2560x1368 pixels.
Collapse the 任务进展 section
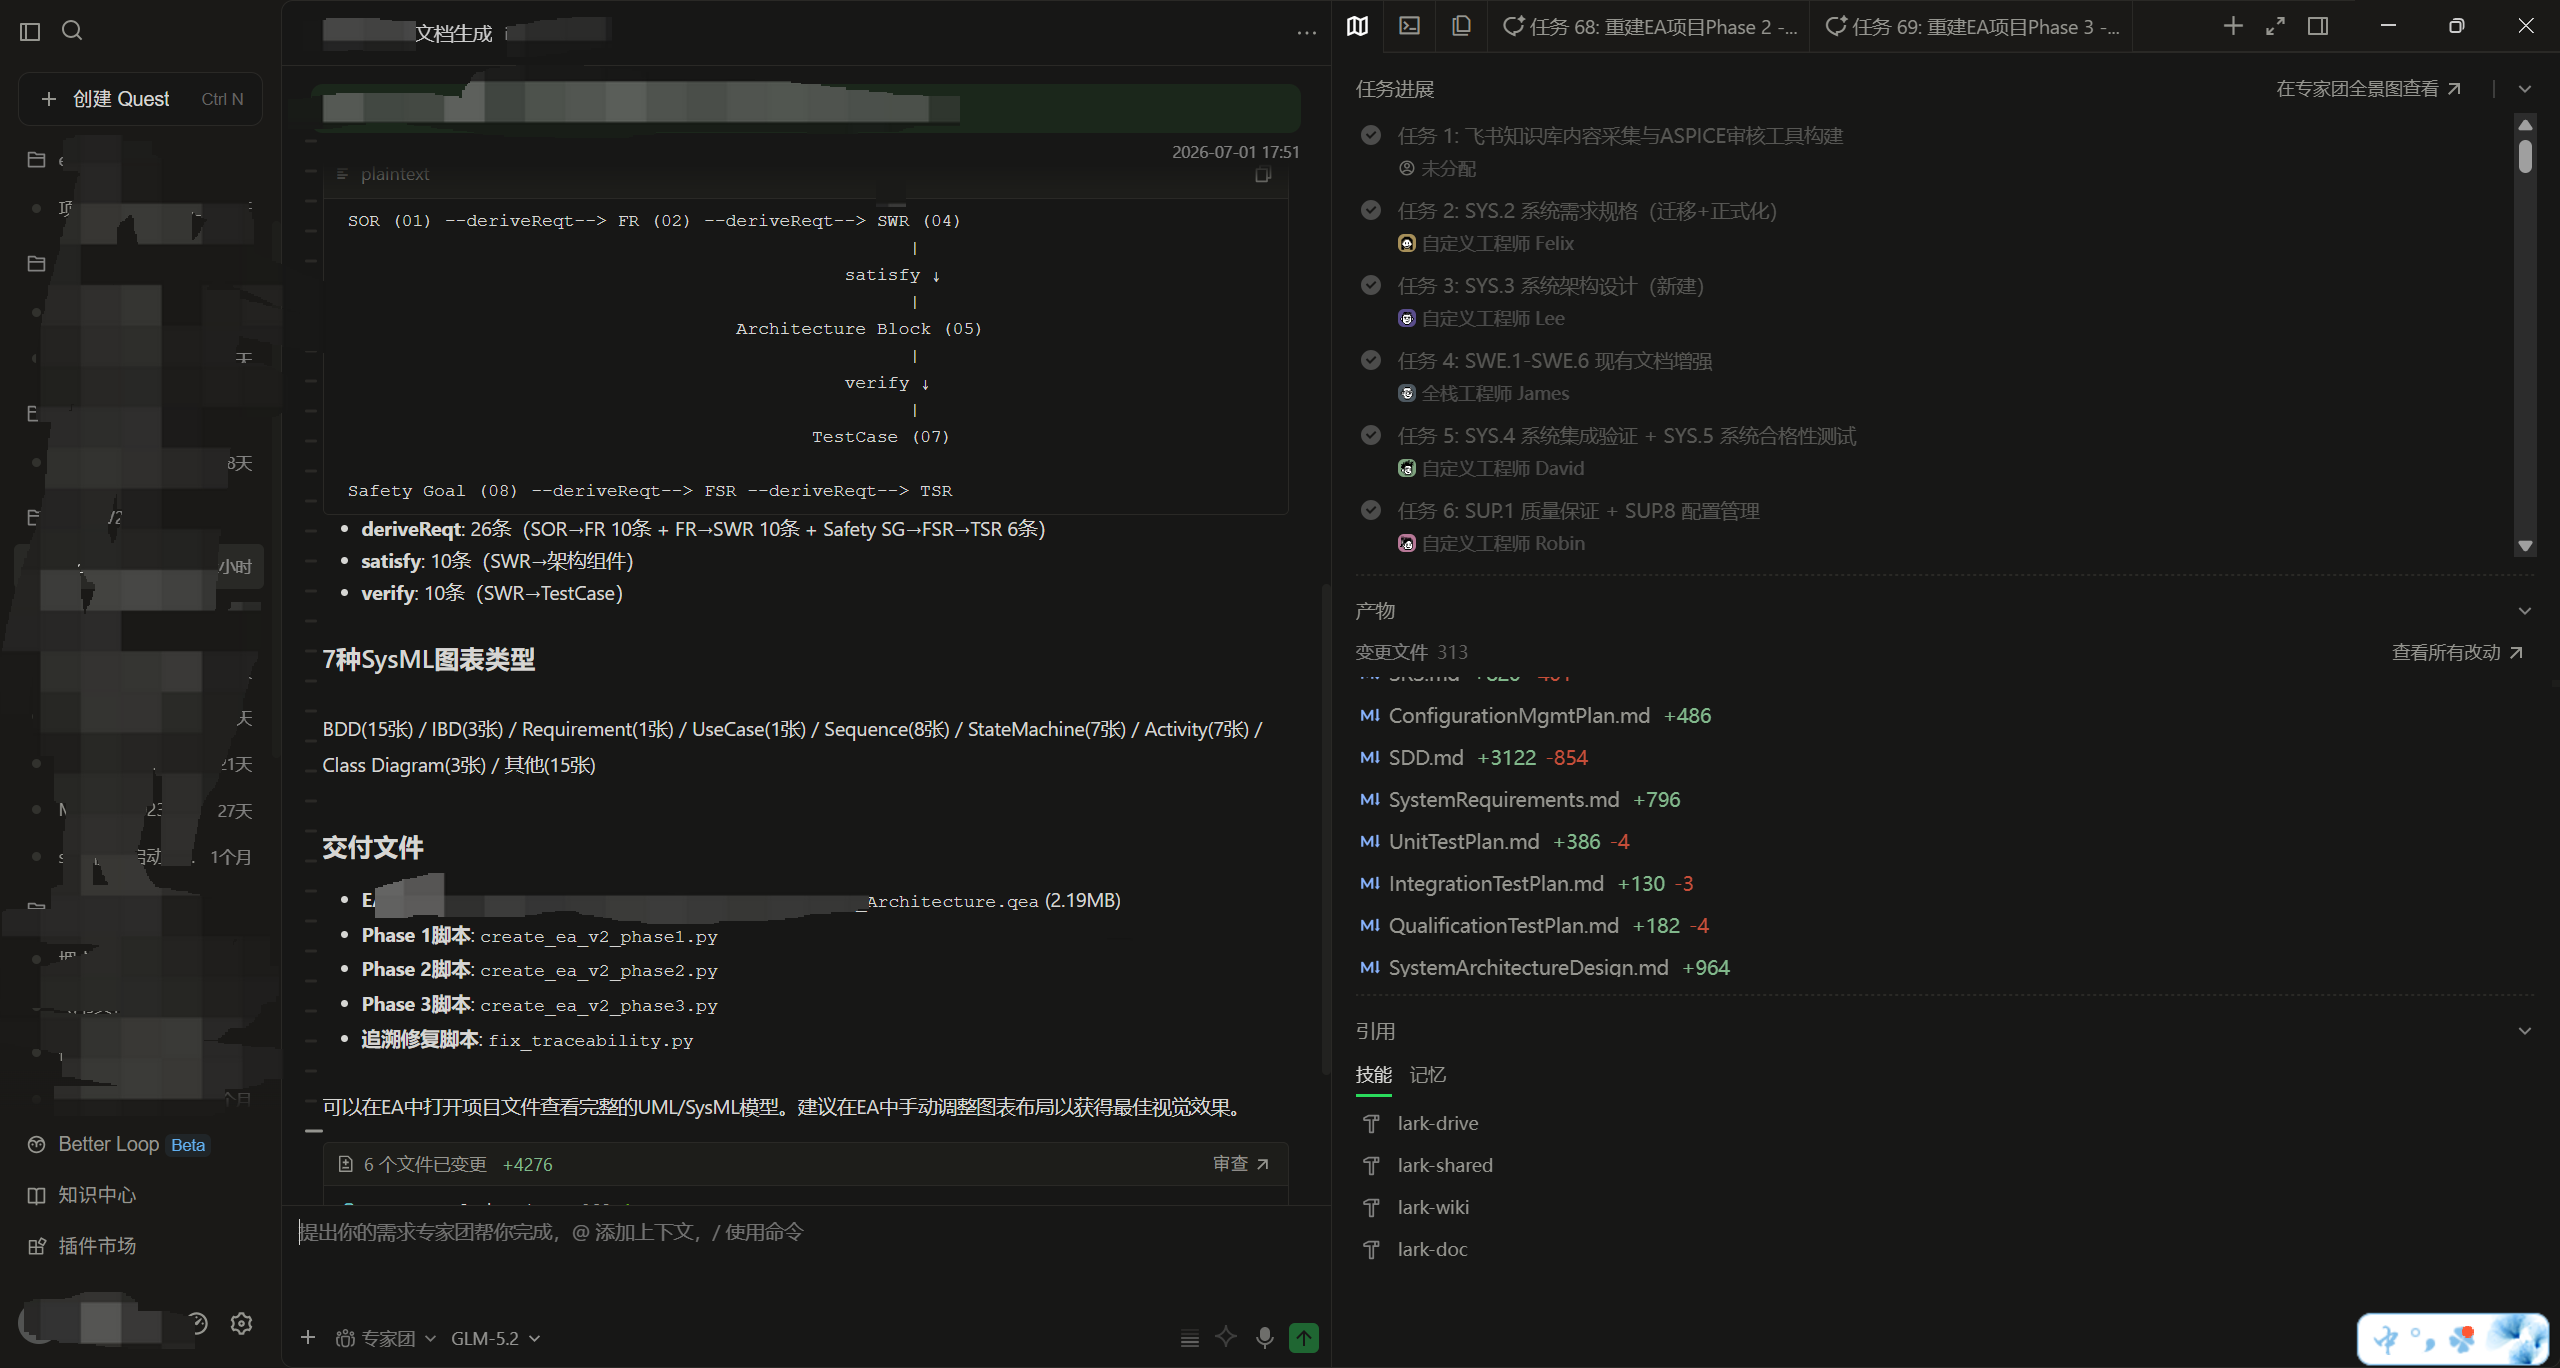[2525, 89]
